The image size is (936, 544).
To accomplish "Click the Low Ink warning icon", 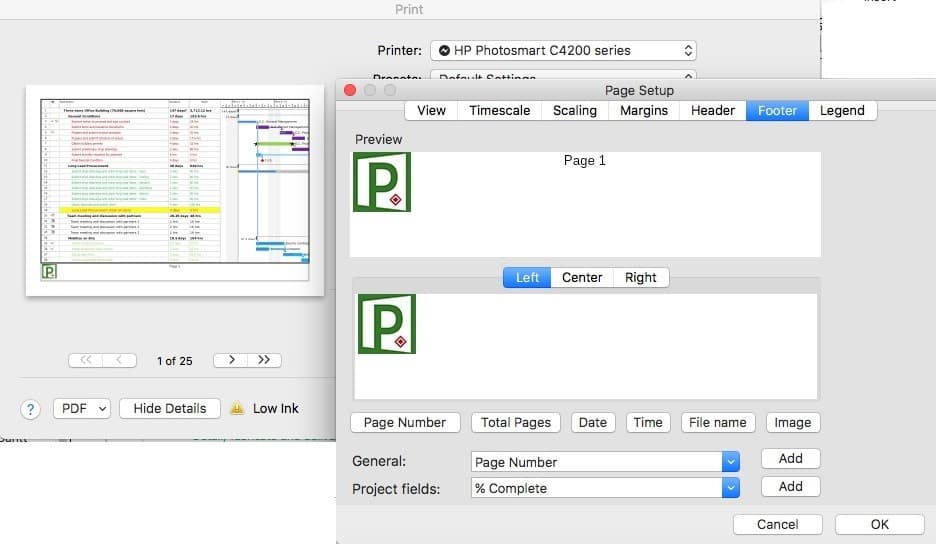I will (237, 408).
